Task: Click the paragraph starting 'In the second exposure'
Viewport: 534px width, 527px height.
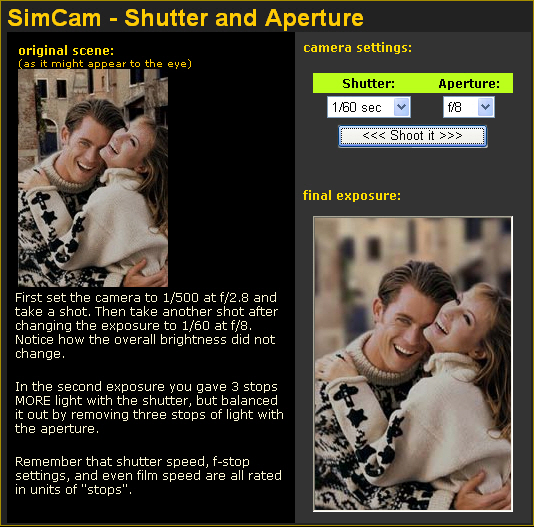Action: tap(149, 407)
